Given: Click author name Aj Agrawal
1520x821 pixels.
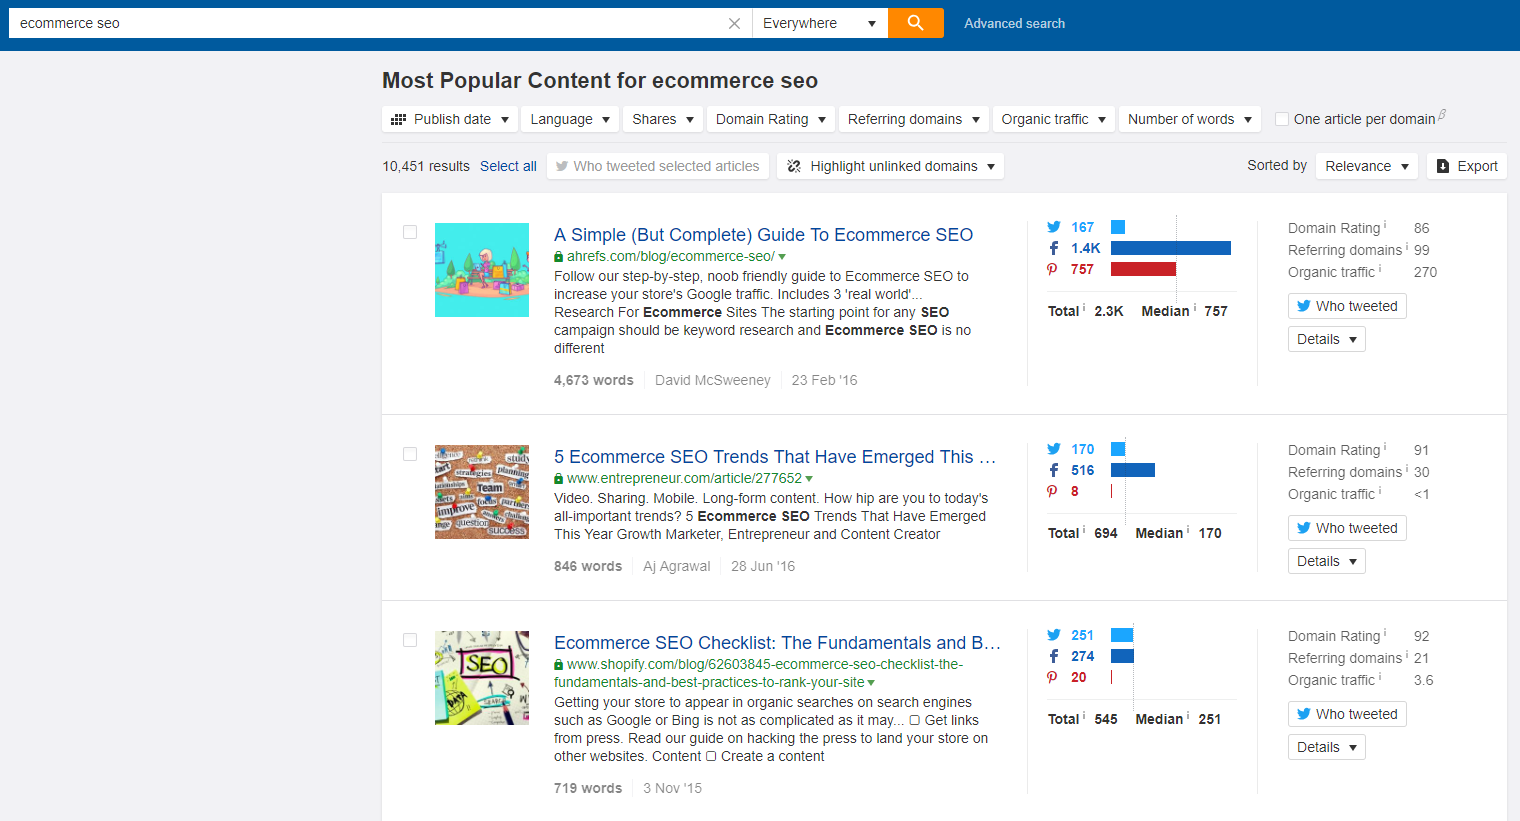Looking at the screenshot, I should tap(677, 566).
